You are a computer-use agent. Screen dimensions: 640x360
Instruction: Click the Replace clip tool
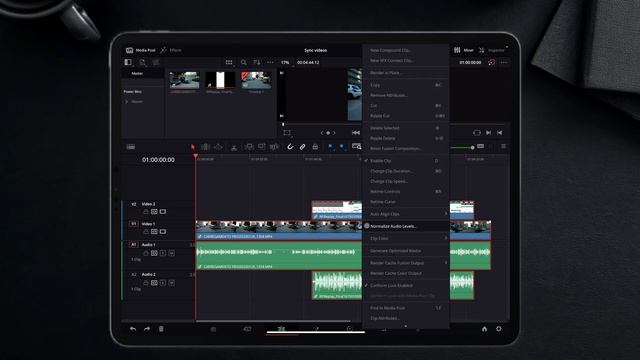(x=274, y=147)
